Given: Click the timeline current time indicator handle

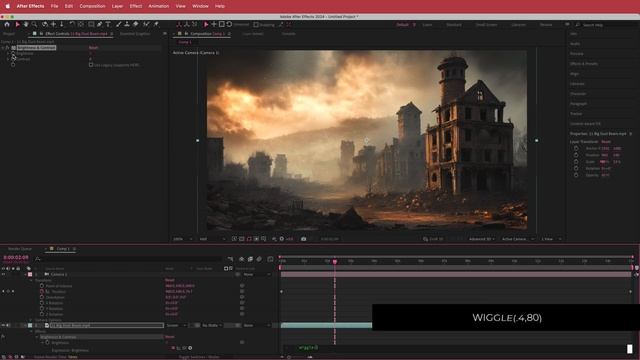Looking at the screenshot, I should click(335, 261).
